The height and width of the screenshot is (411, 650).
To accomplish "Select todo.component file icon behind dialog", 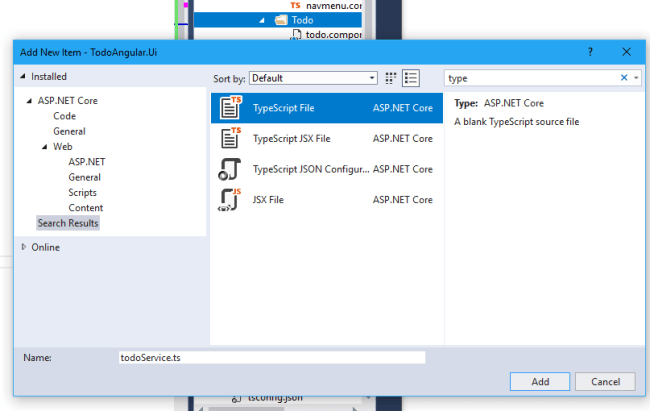I will pyautogui.click(x=296, y=34).
